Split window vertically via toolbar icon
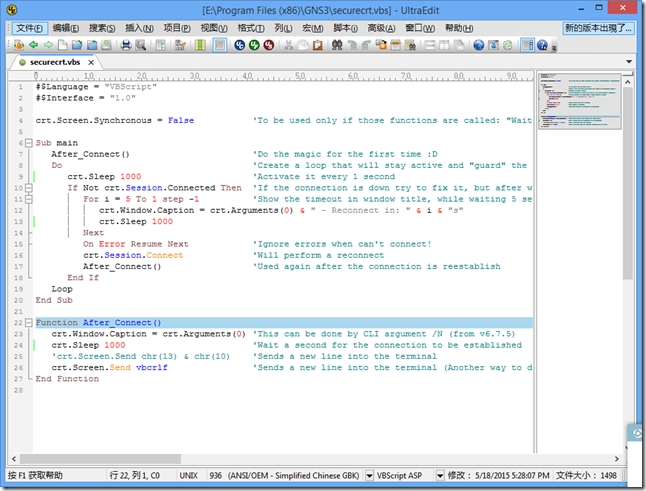646x491 pixels. 444,45
